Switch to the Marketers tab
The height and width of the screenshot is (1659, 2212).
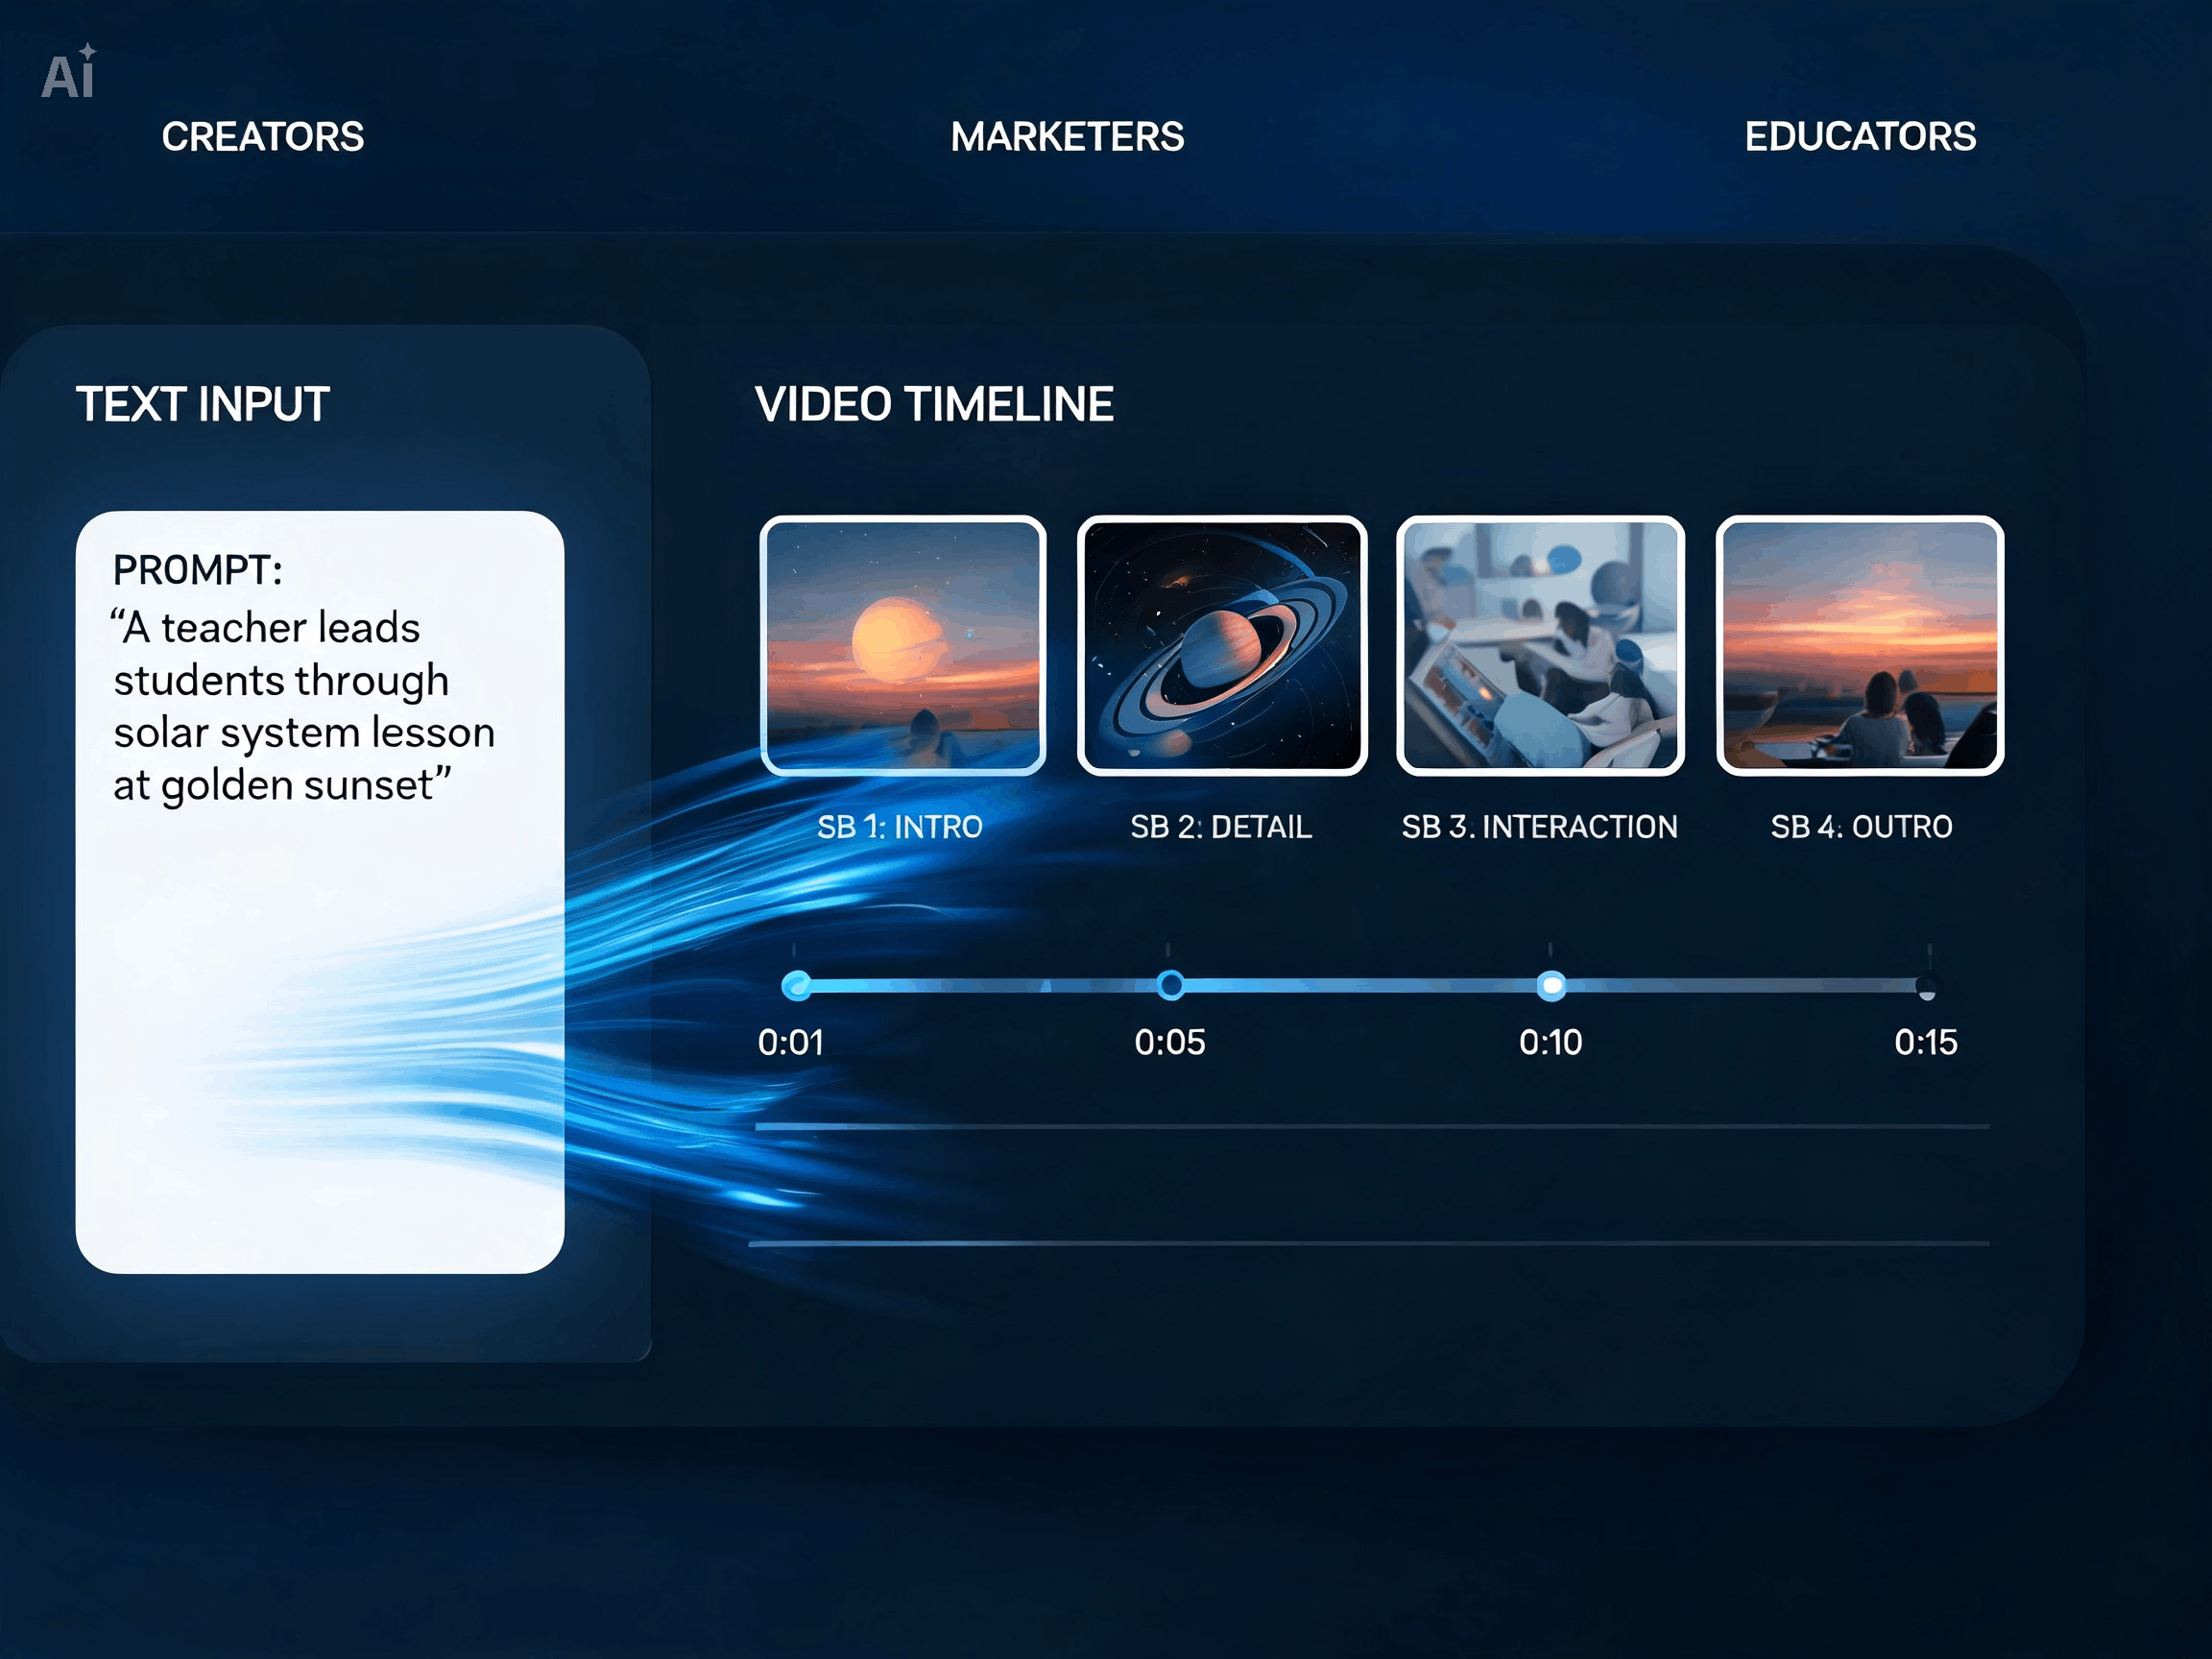click(x=1067, y=137)
